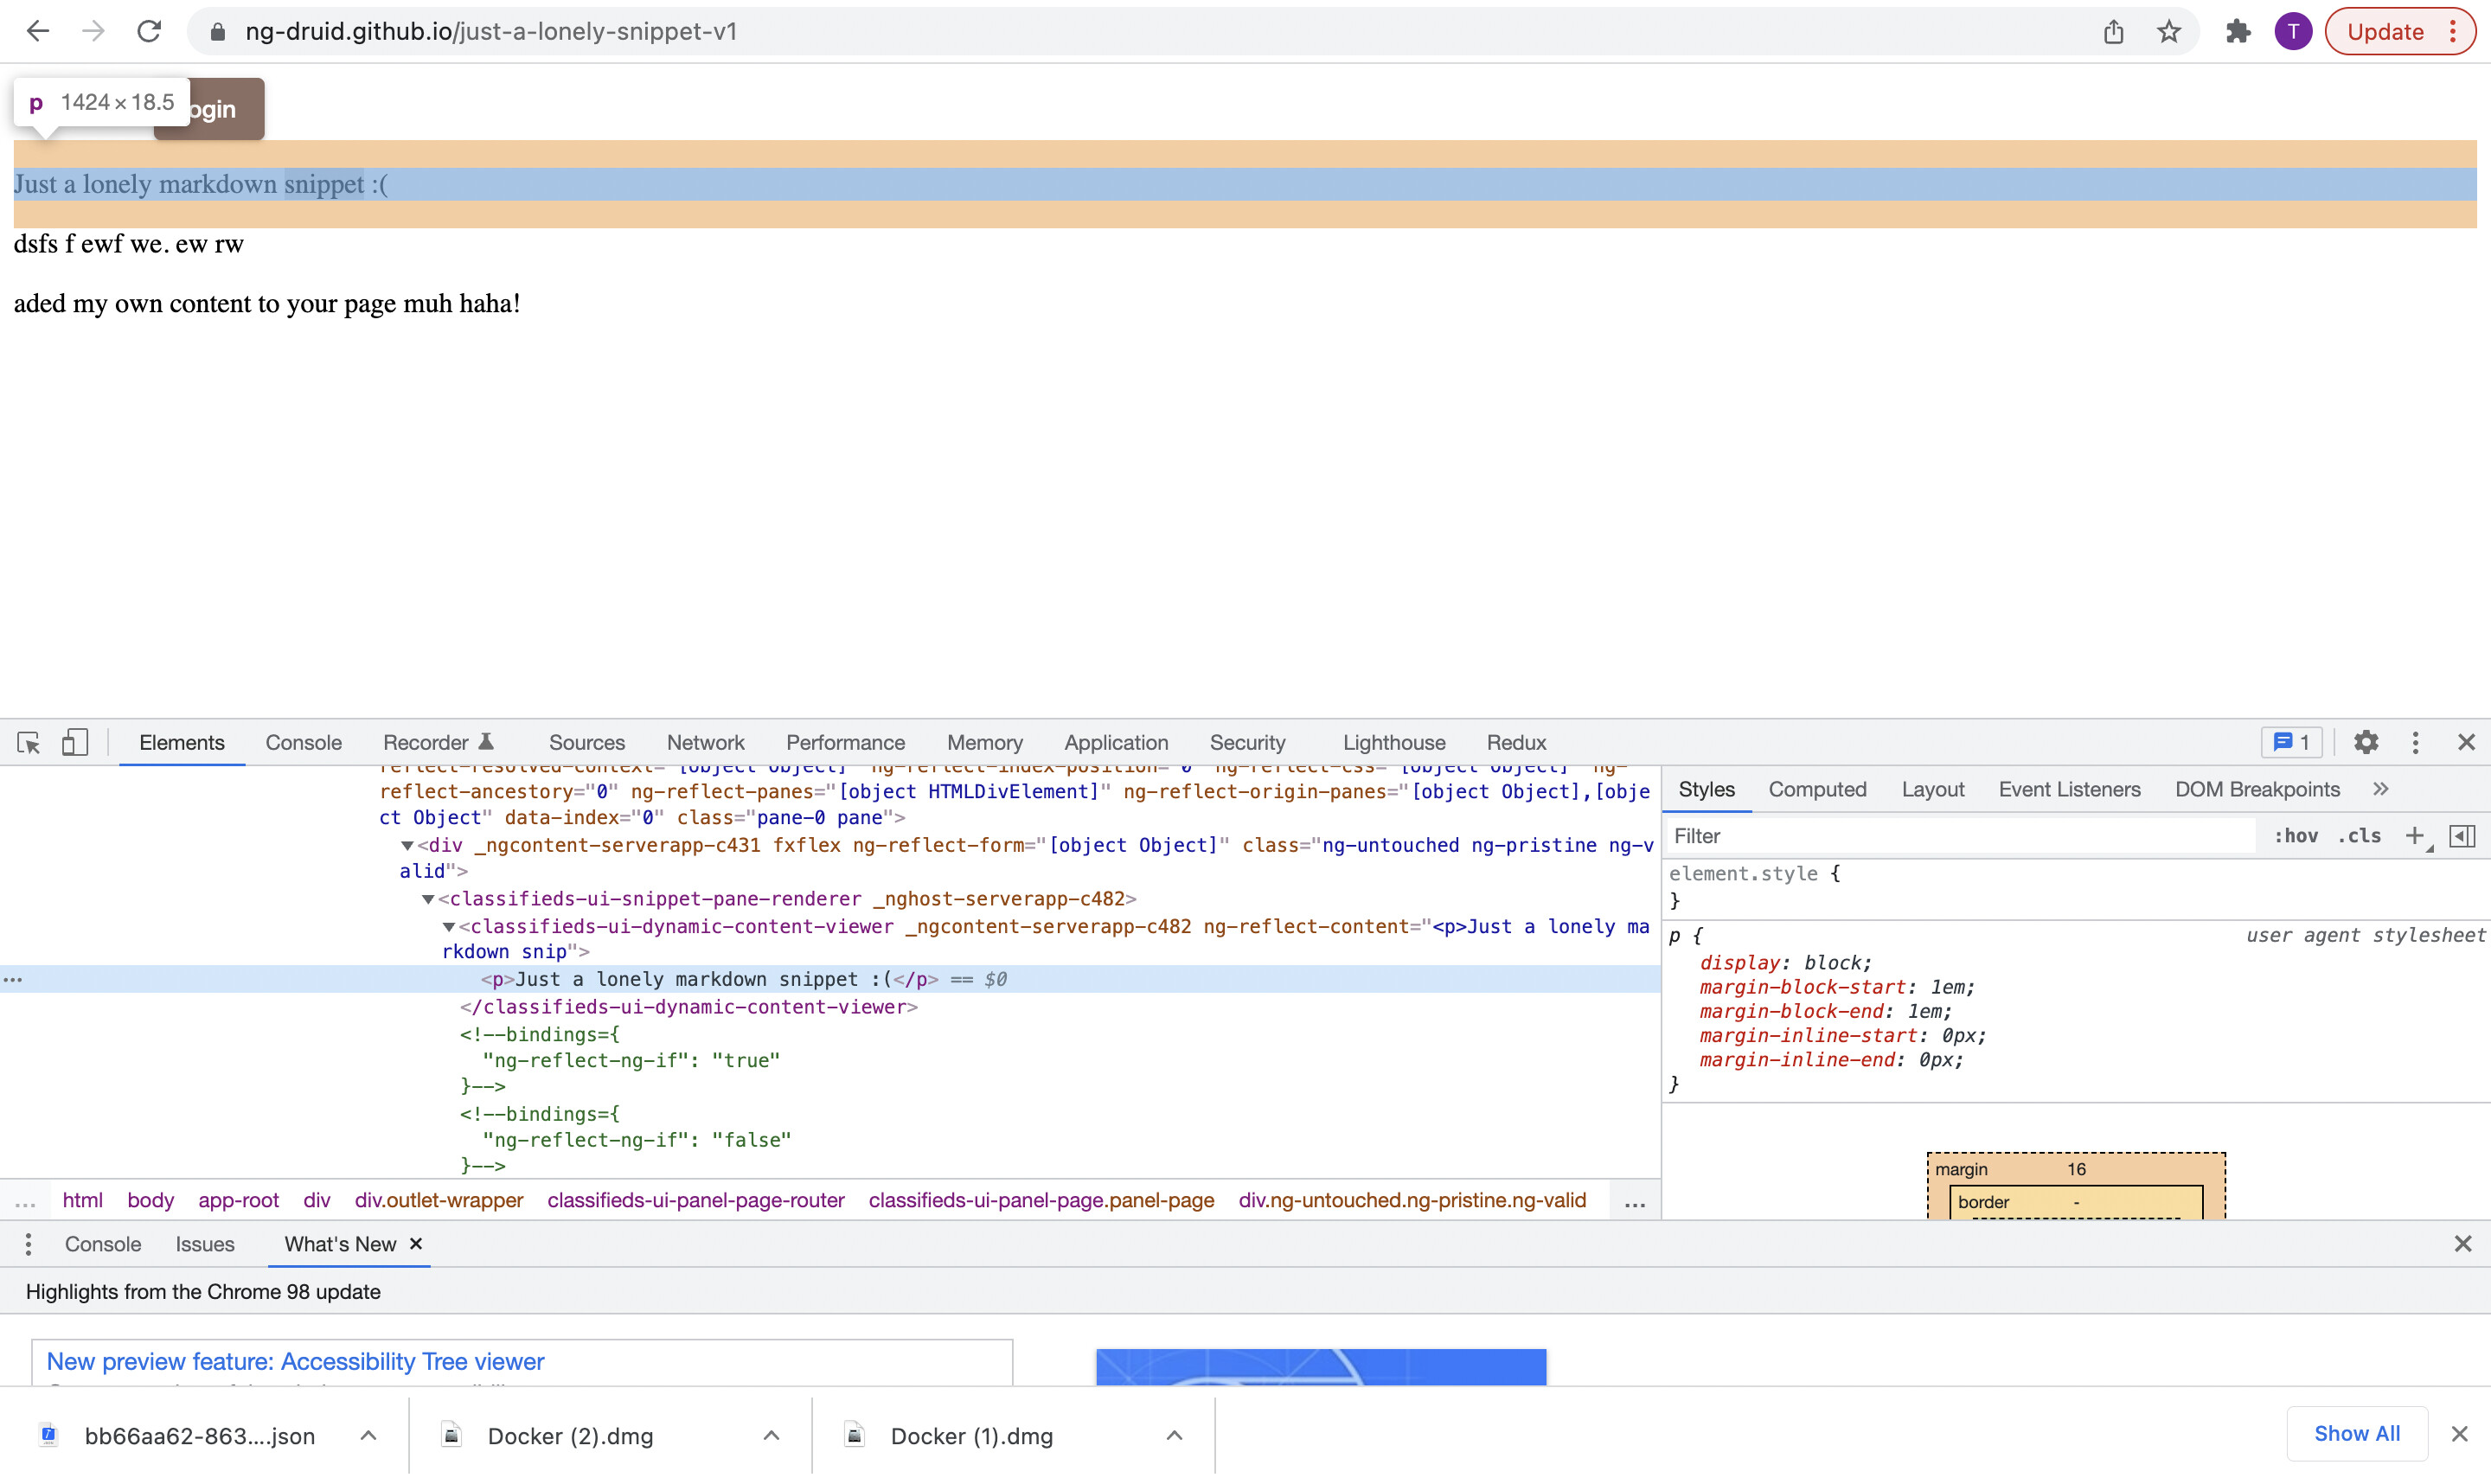This screenshot has width=2491, height=1484.
Task: Toggle the .cls element classes panel
Action: coord(2359,836)
